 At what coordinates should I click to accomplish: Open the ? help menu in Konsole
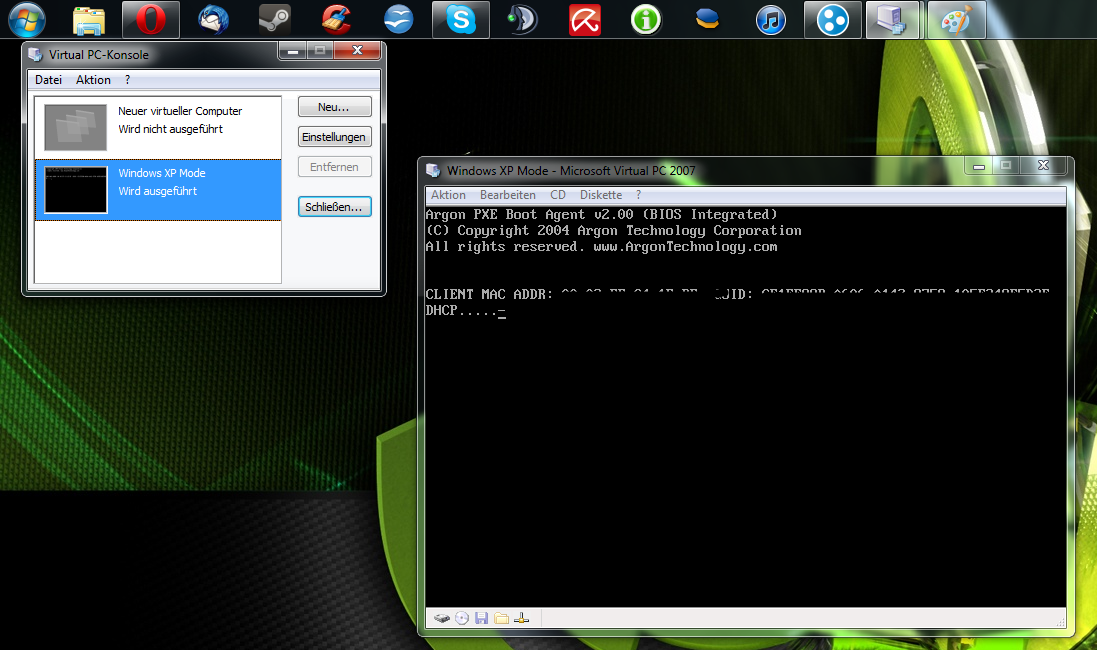coord(127,80)
